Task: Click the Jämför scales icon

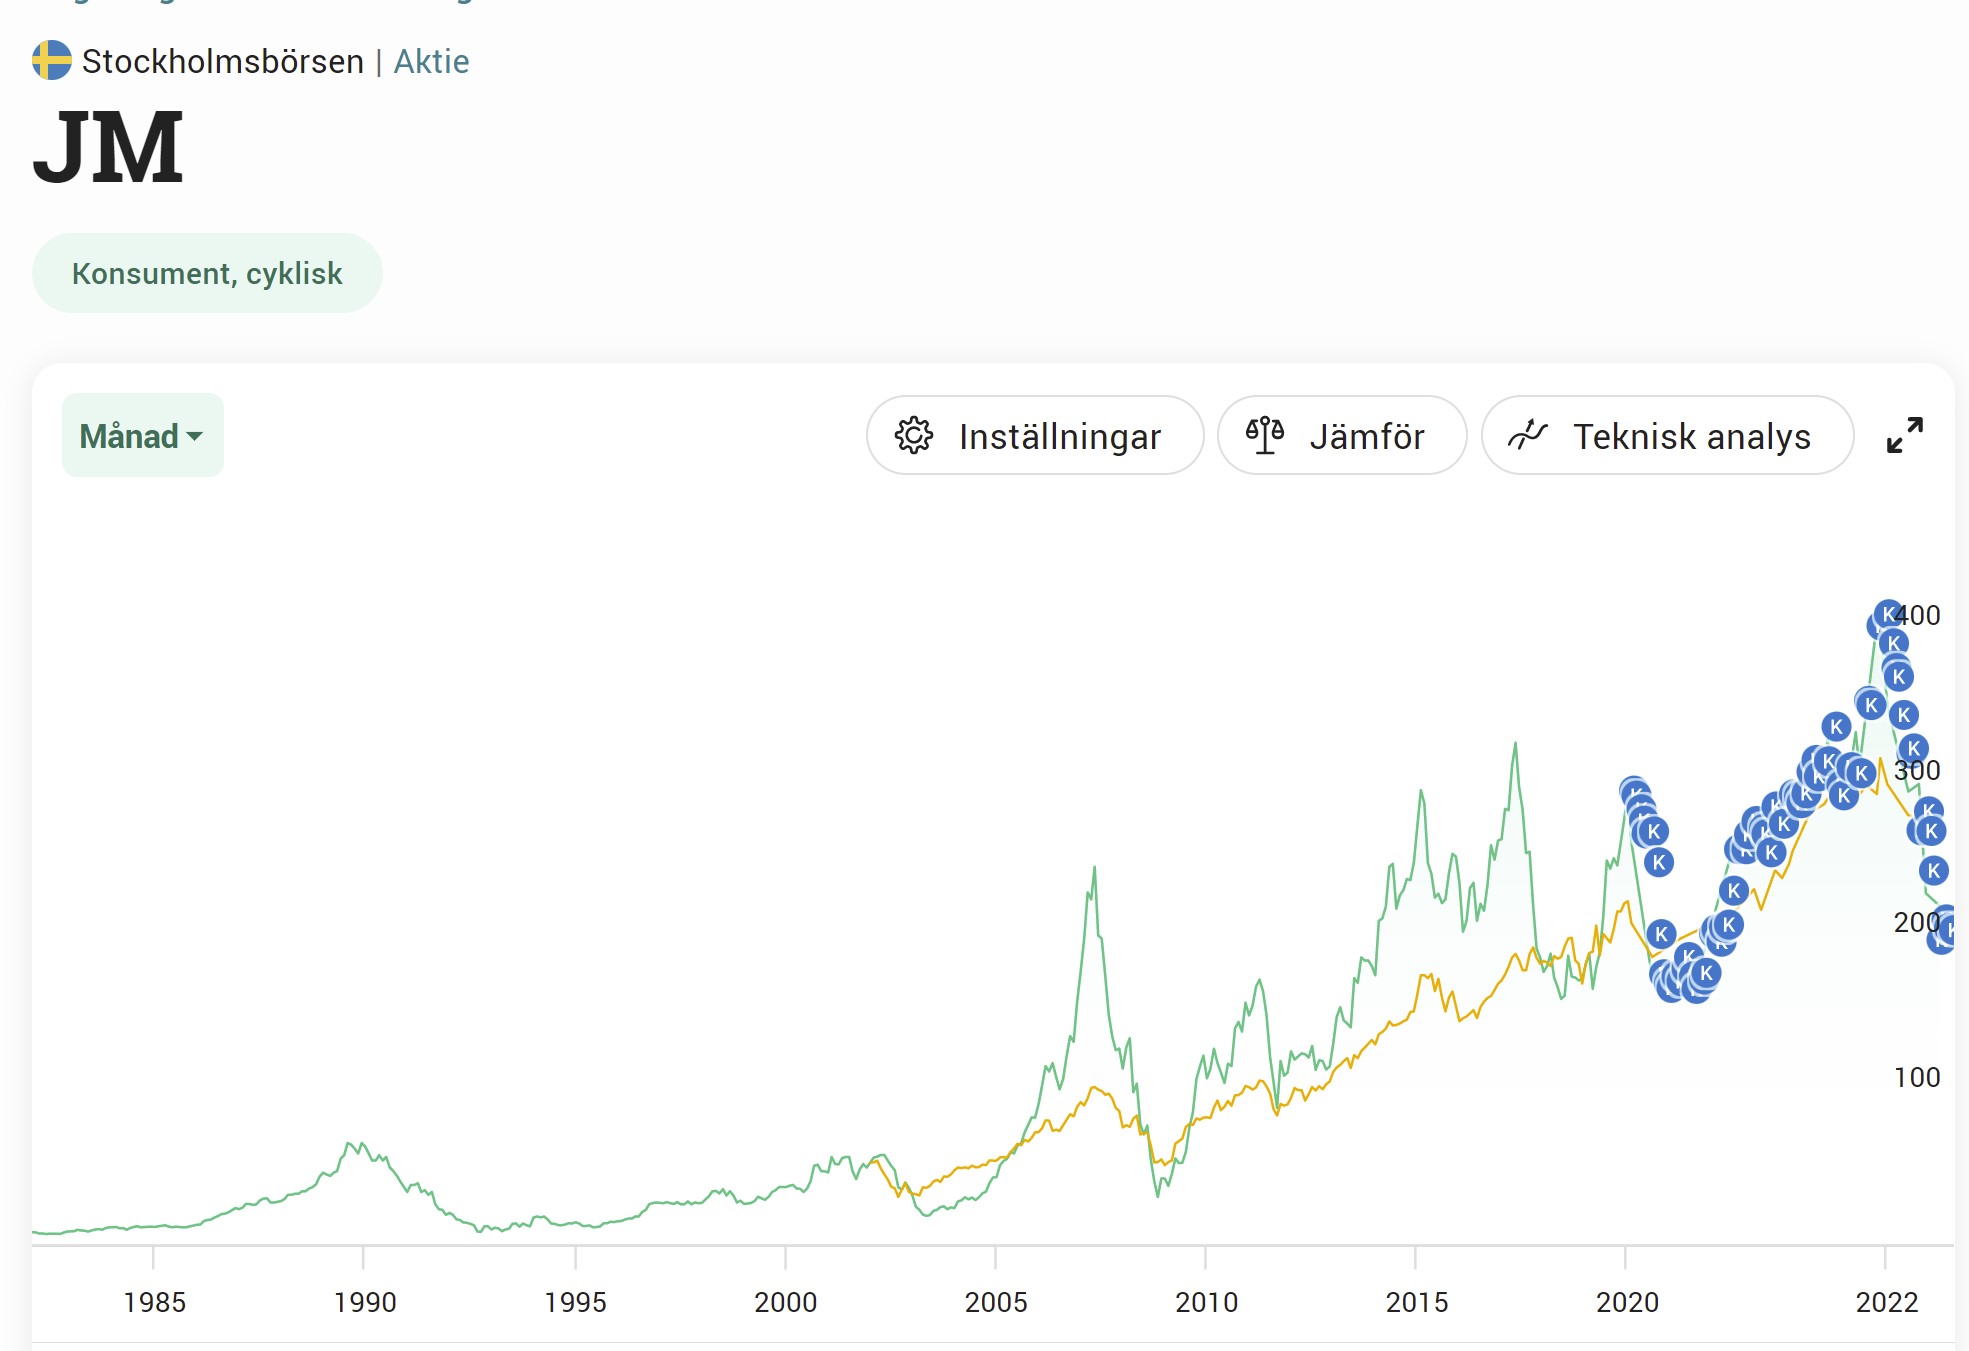Action: coord(1264,436)
